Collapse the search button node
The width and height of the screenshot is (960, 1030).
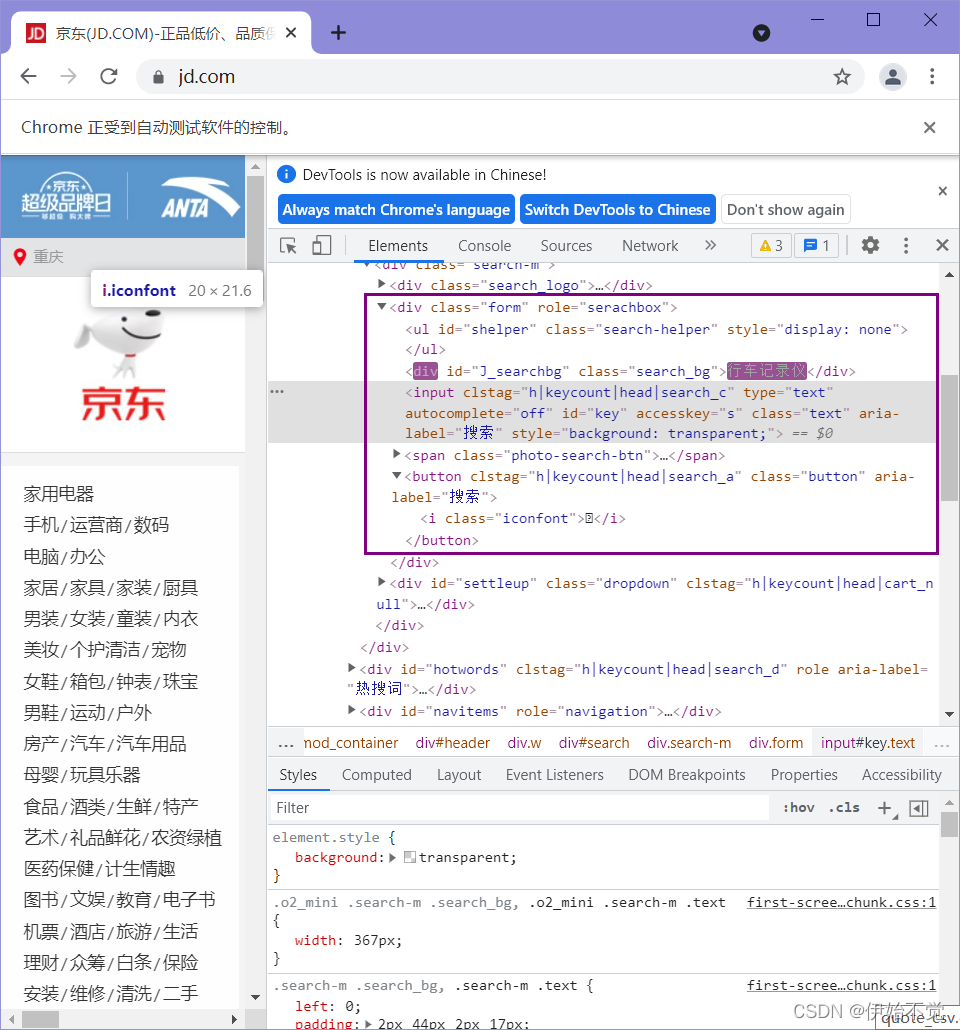396,475
